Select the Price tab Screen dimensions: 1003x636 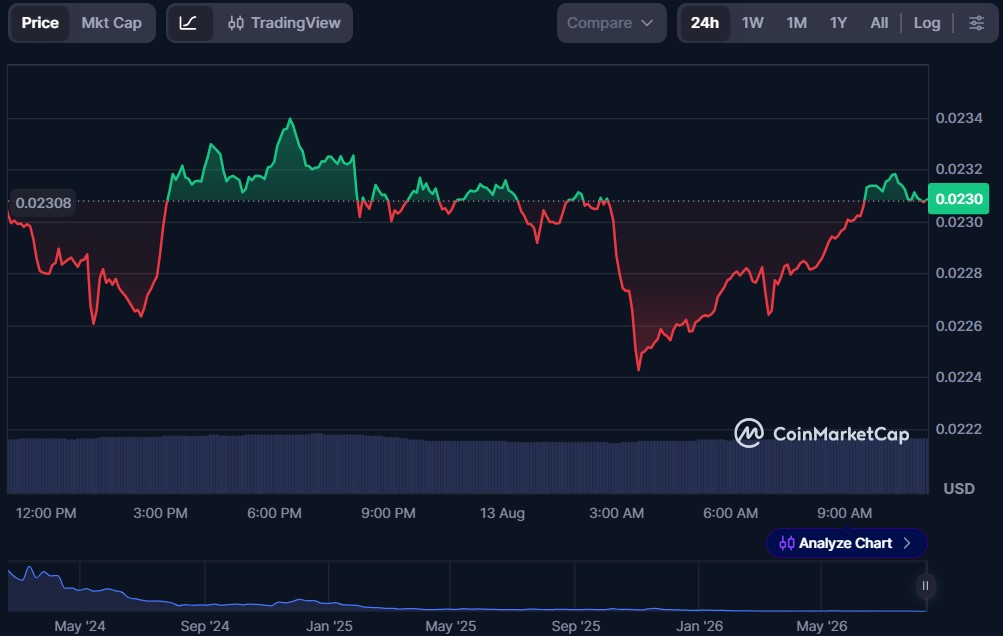[40, 23]
